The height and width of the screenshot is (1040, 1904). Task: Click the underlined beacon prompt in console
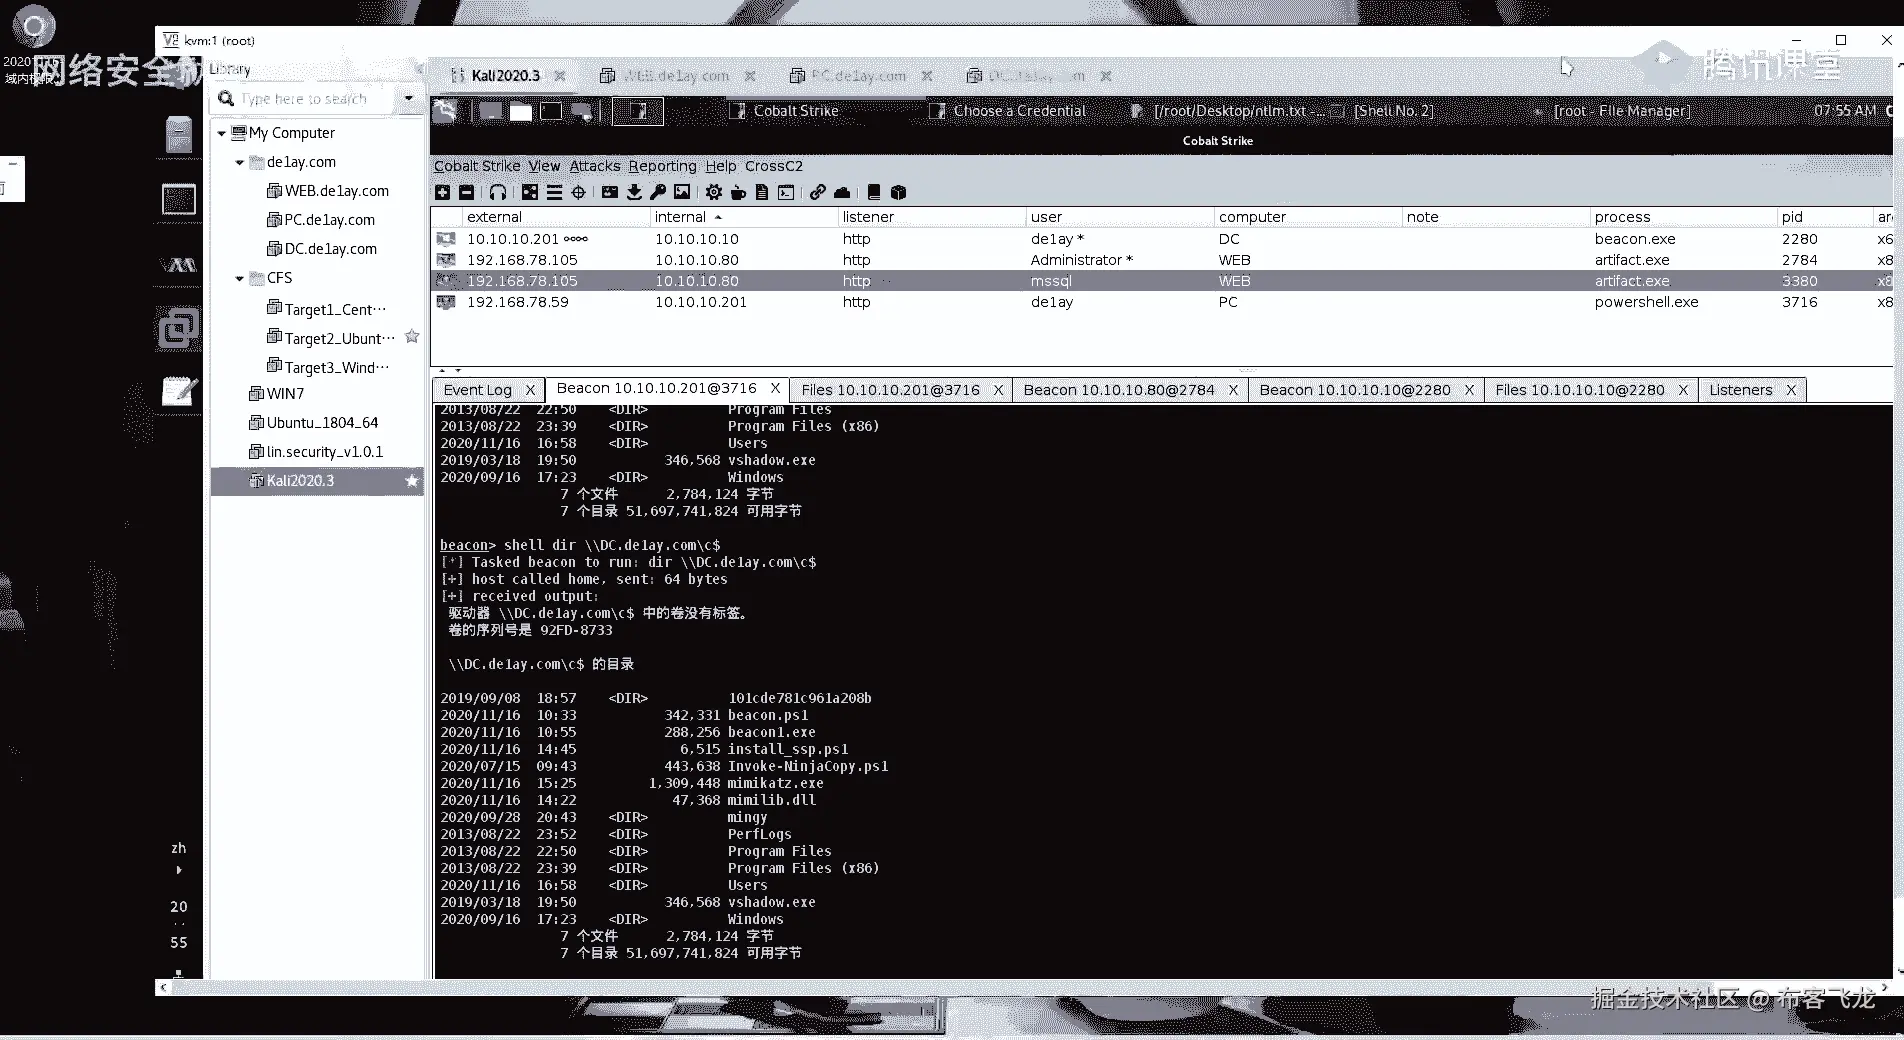[464, 545]
